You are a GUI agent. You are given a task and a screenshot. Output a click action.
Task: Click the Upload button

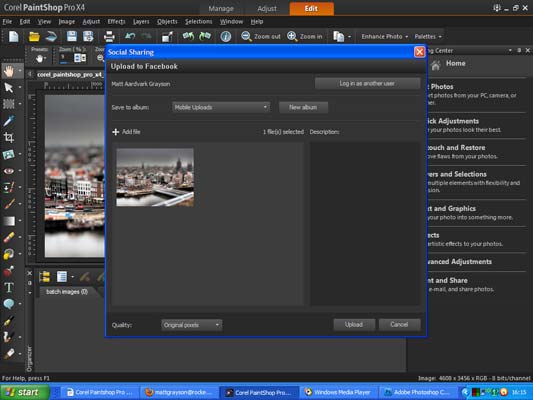(354, 325)
